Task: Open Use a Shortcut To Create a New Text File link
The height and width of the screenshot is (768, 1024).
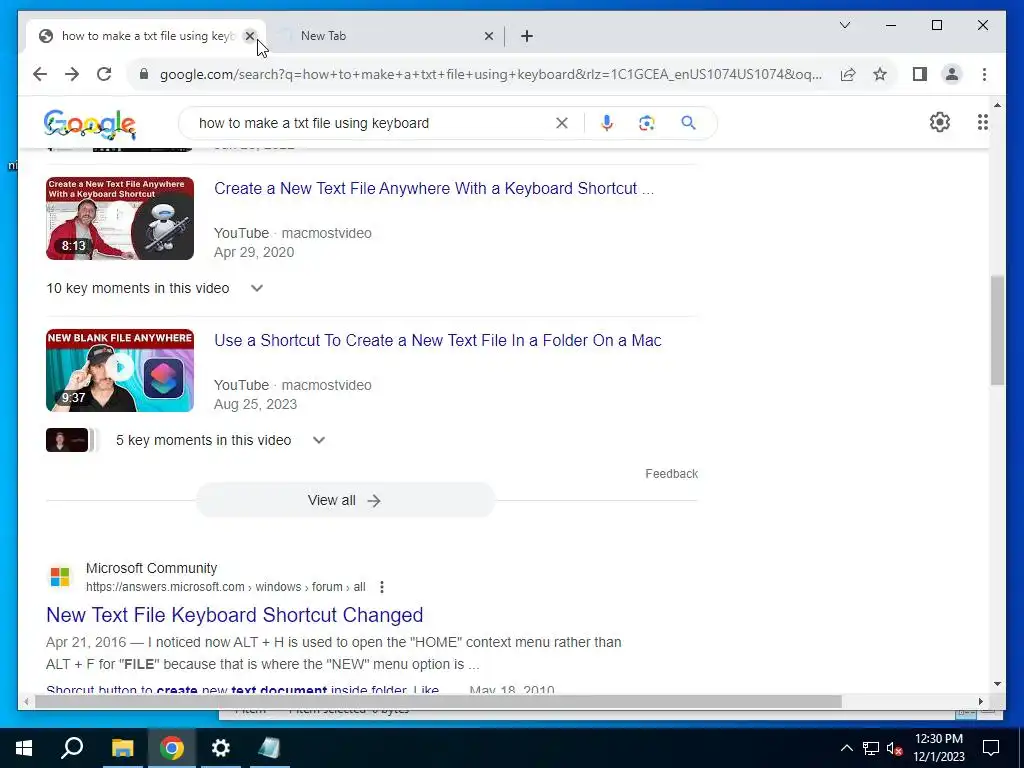Action: pos(438,341)
